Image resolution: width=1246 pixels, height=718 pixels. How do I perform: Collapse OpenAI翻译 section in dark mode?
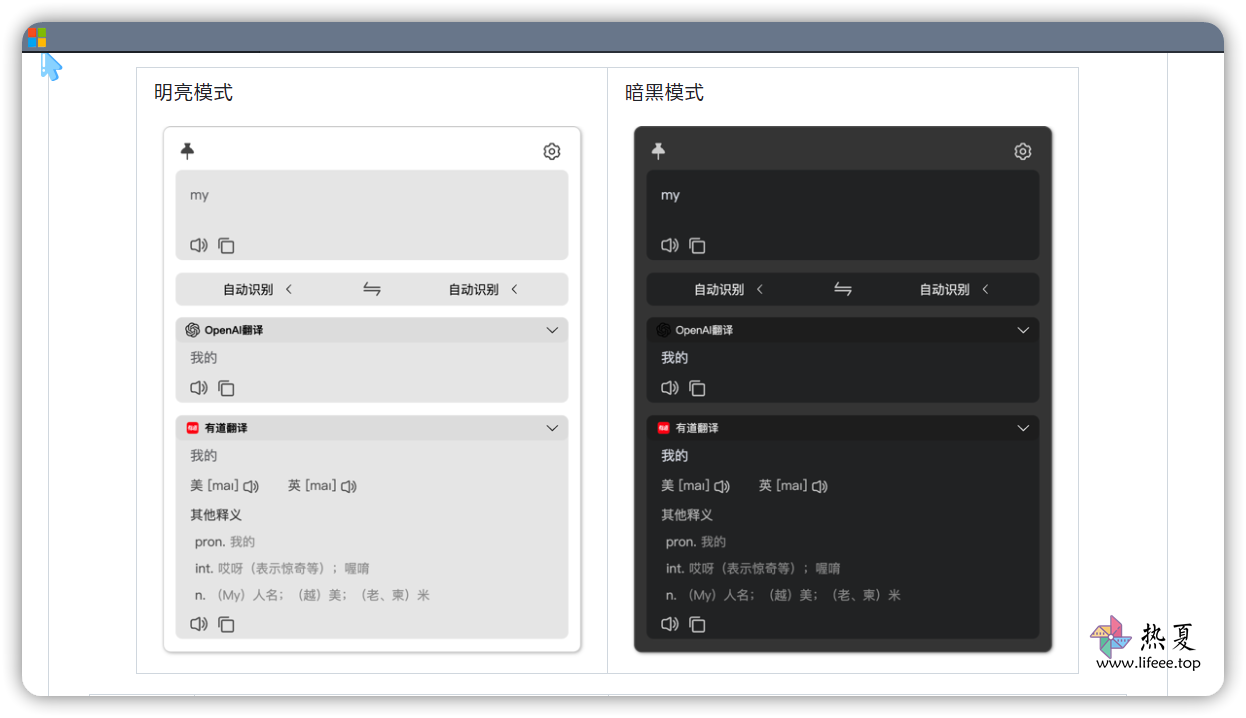1023,330
